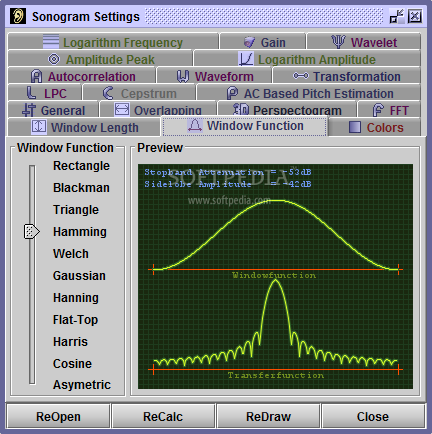The height and width of the screenshot is (434, 432).
Task: Click the FFT tab icon
Action: (x=378, y=110)
